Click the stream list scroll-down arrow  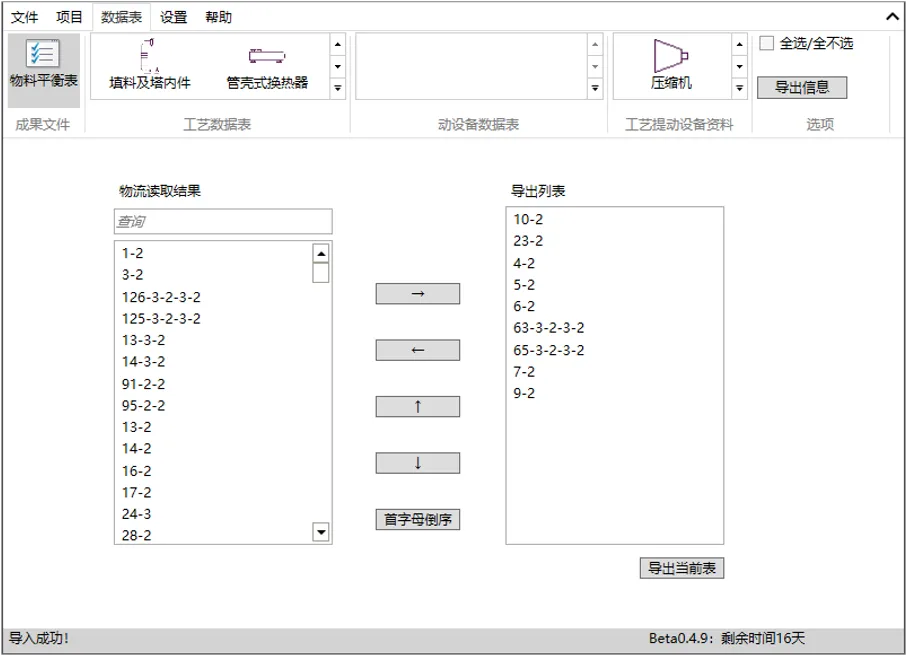click(x=321, y=532)
